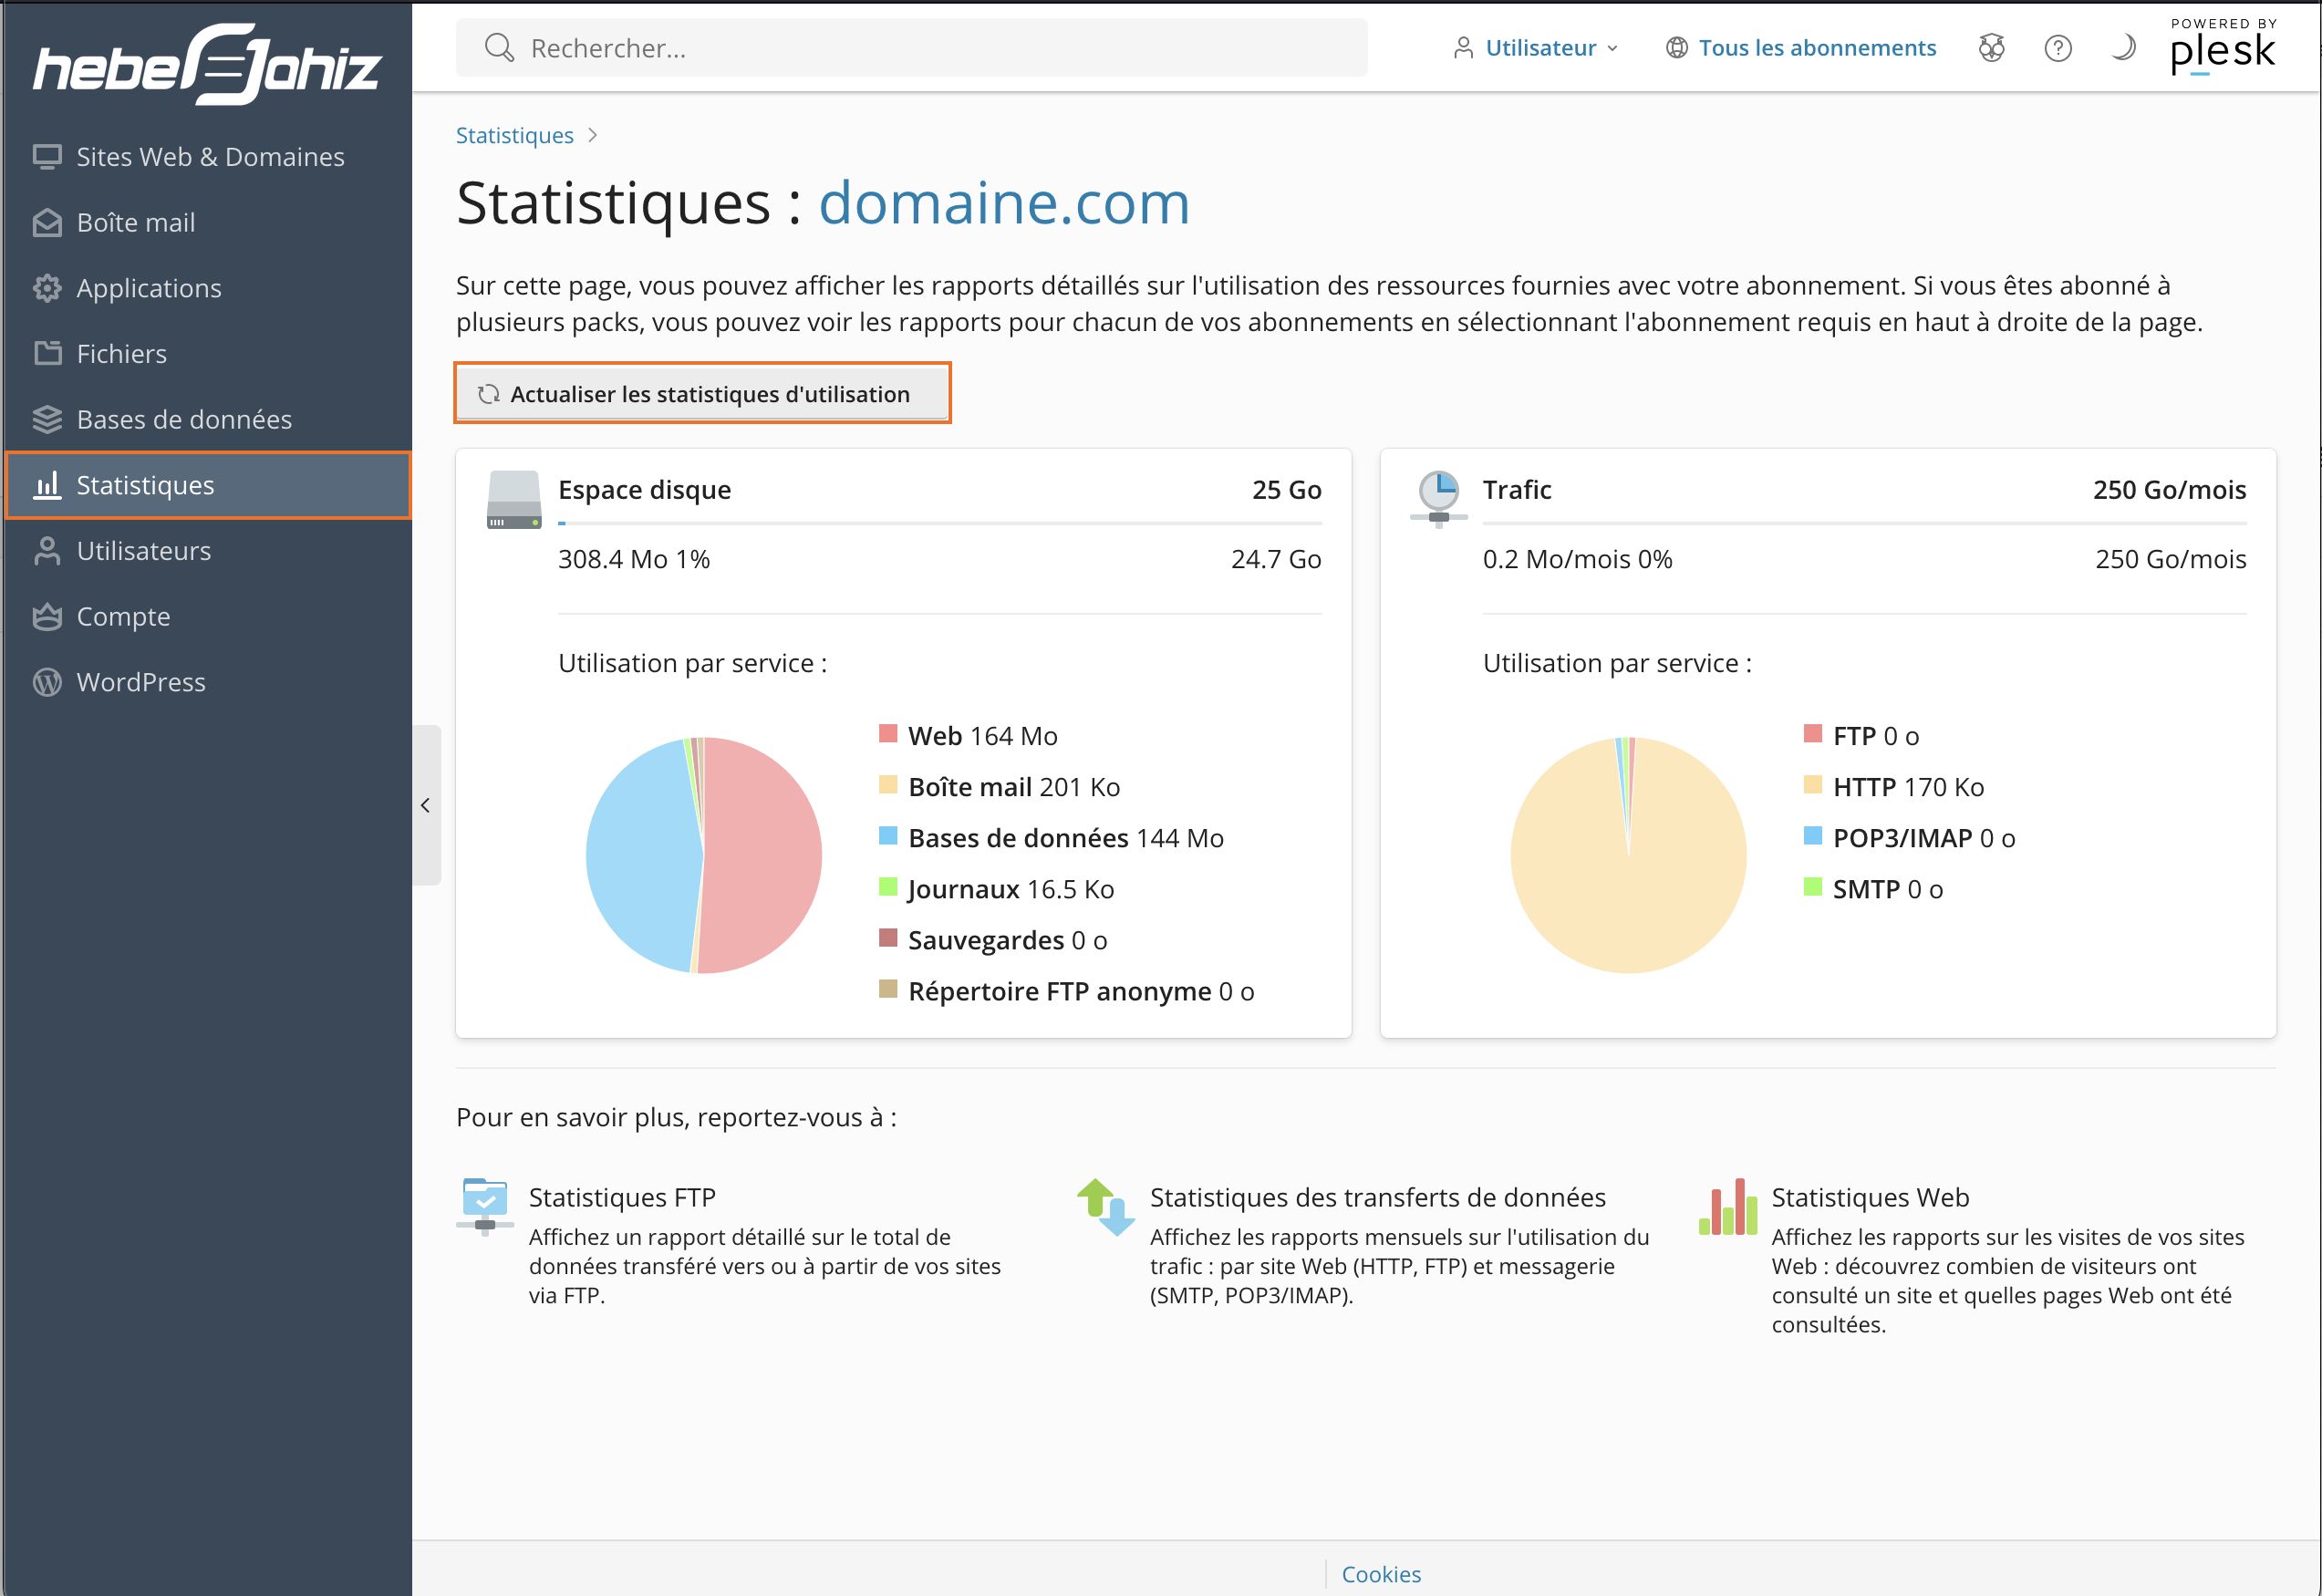2322x1596 pixels.
Task: Click Actualiser les statistiques d'utilisation button
Action: click(x=702, y=393)
